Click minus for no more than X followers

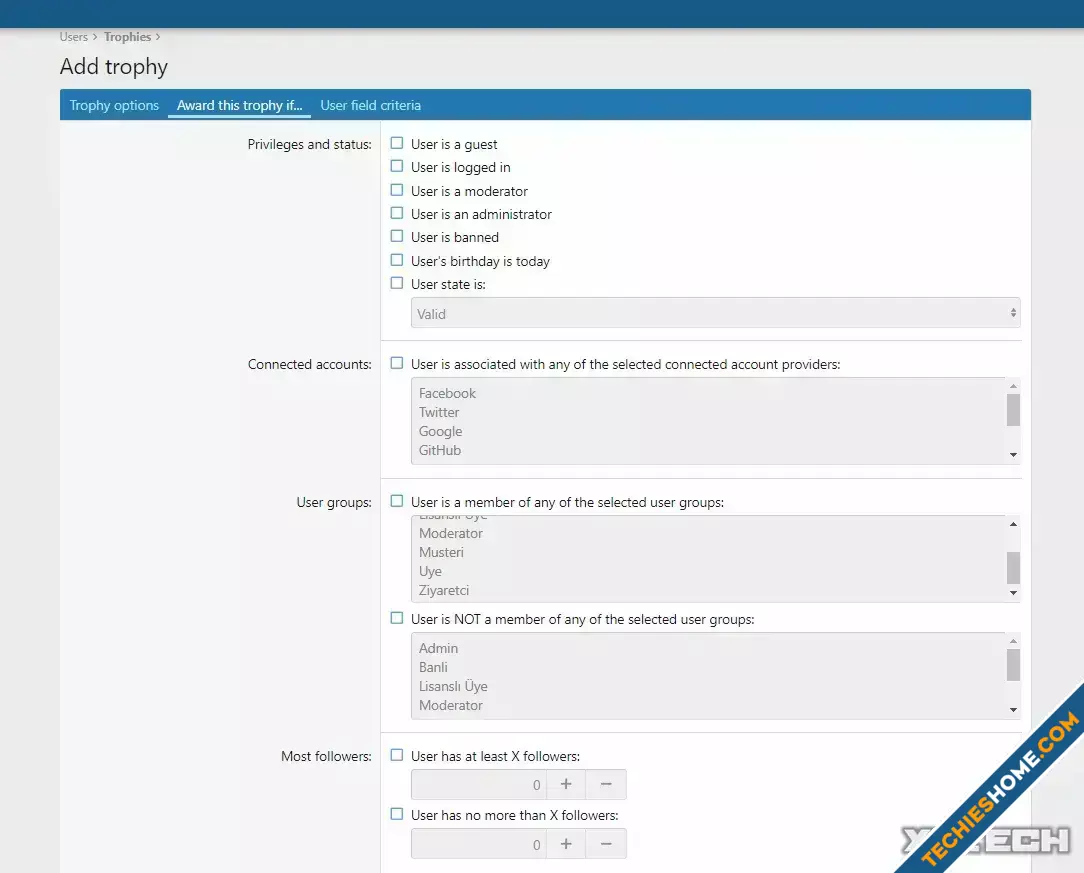tap(606, 844)
